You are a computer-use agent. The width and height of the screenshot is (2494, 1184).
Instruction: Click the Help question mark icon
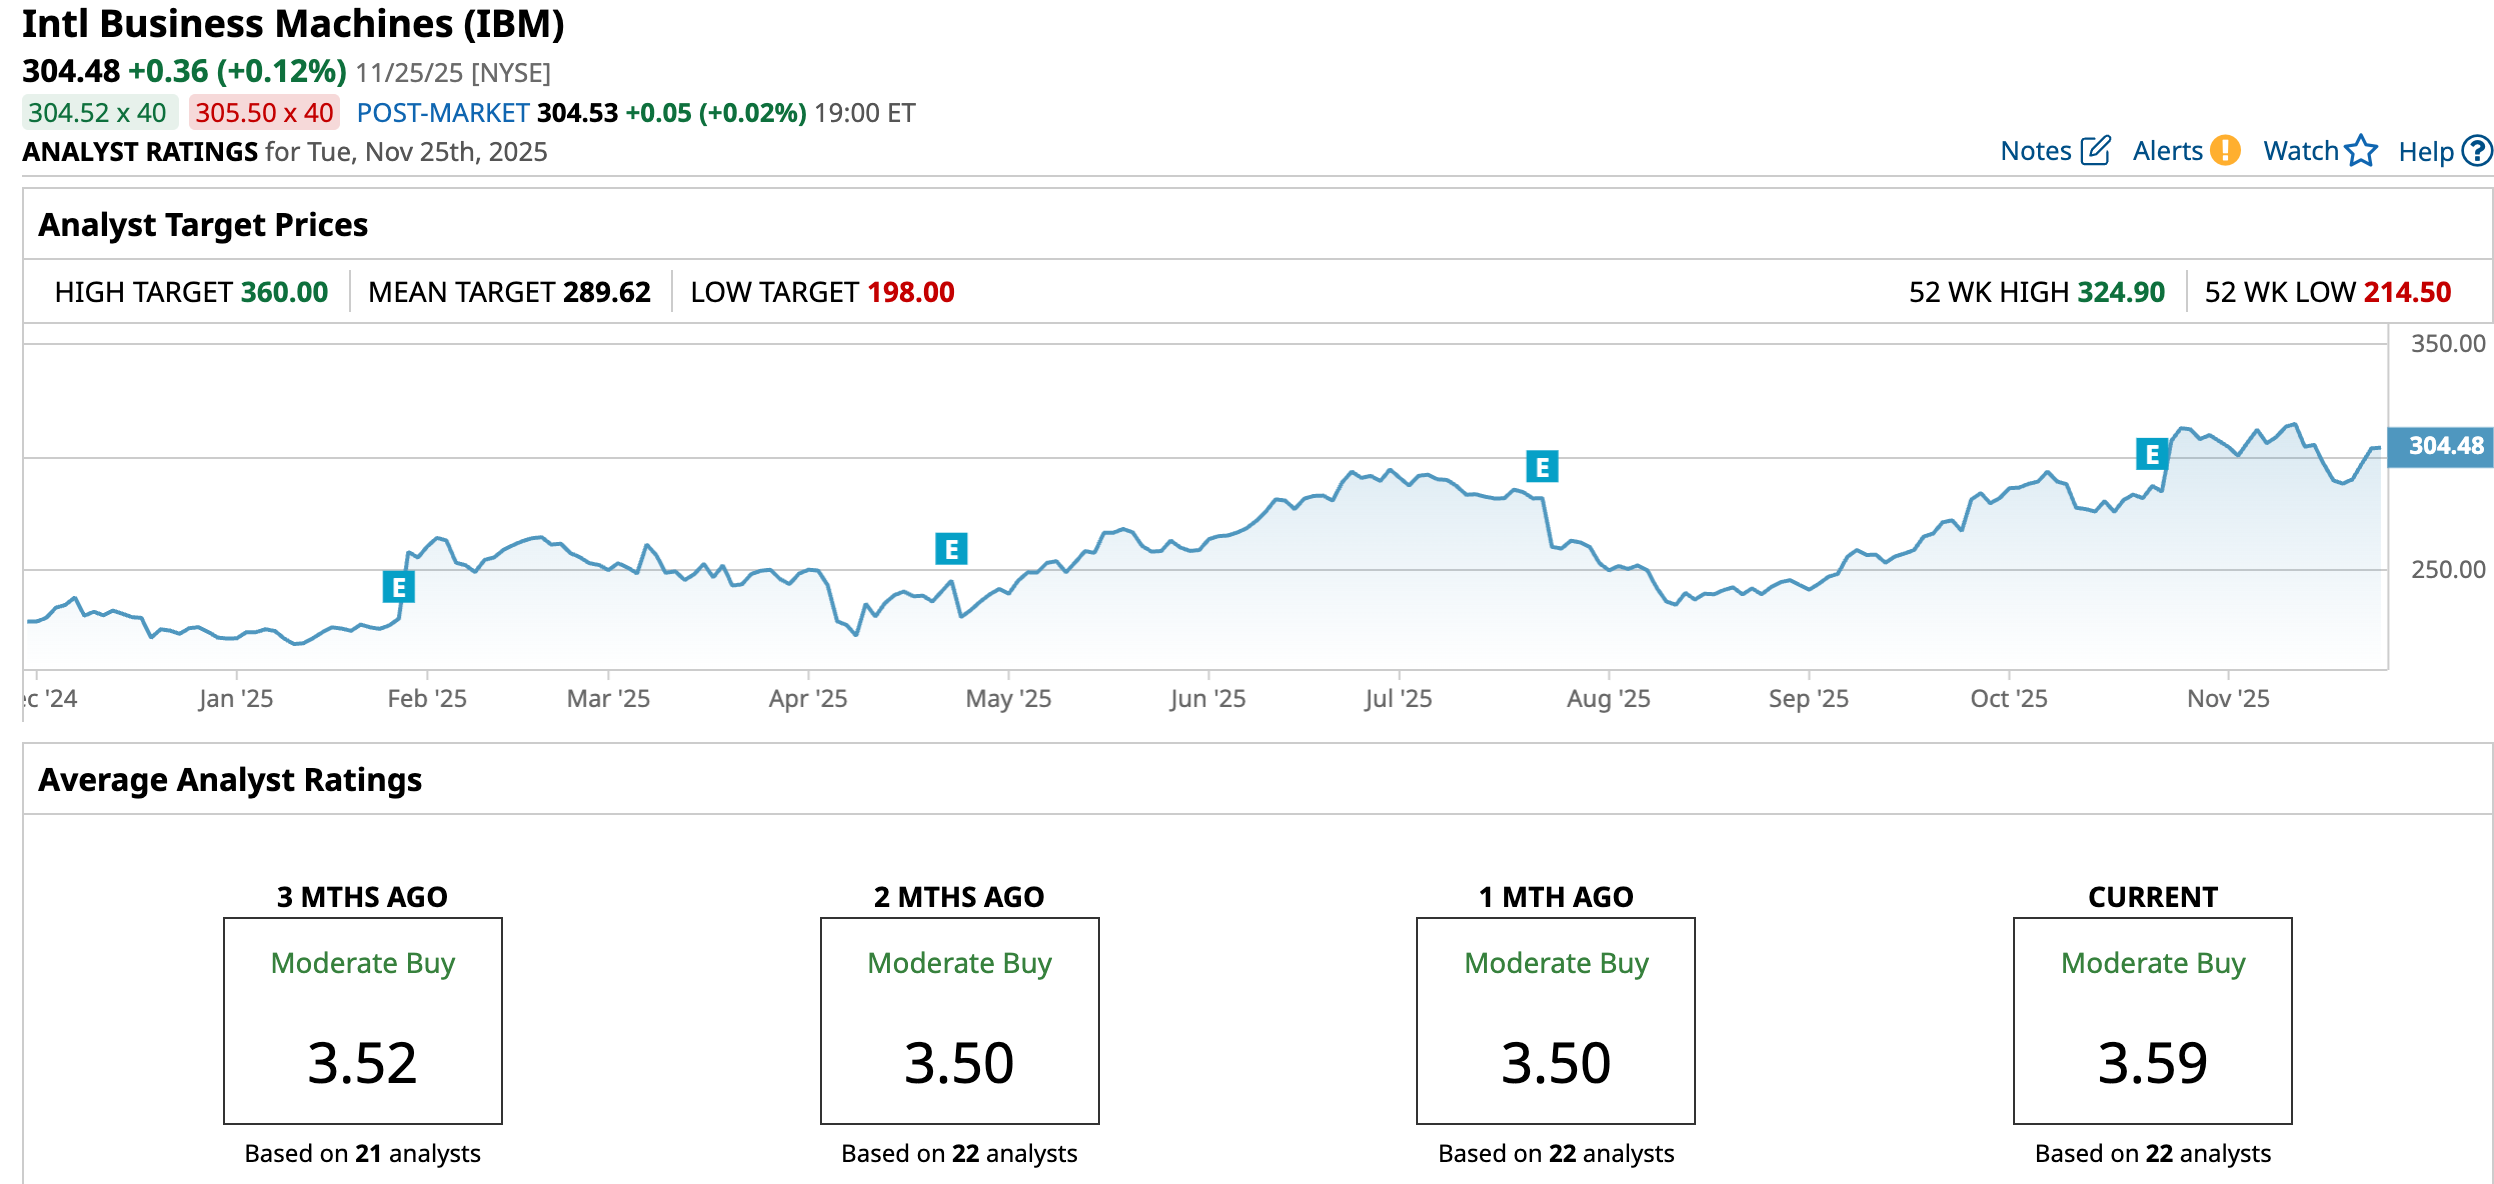2476,151
